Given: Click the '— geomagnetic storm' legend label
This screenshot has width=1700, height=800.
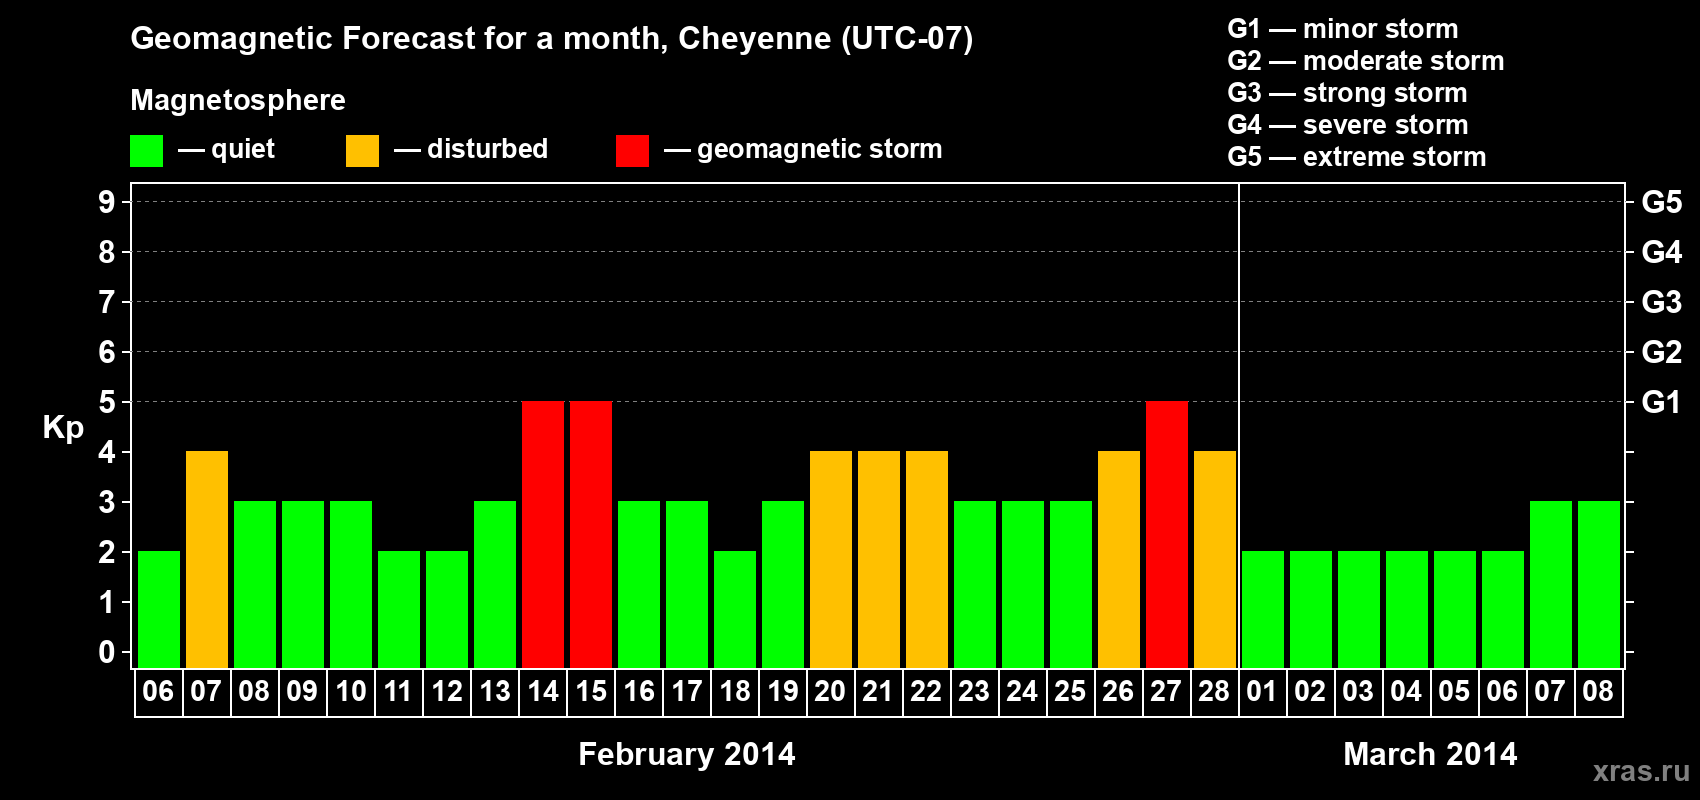Looking at the screenshot, I should [x=803, y=149].
